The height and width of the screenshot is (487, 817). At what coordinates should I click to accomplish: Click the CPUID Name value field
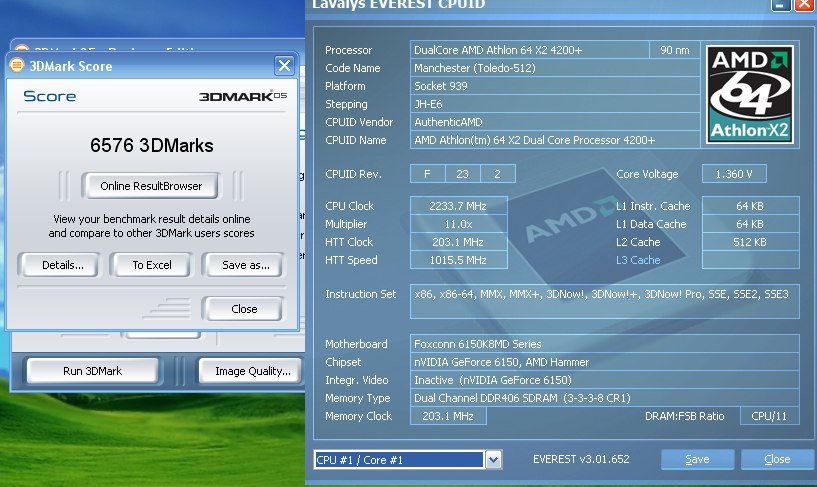point(555,140)
